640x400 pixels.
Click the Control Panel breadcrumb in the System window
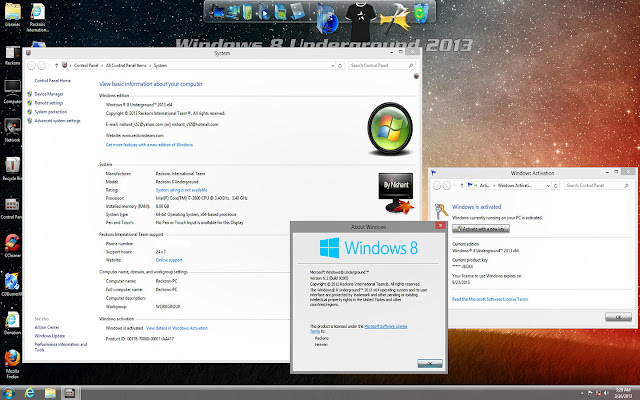pyautogui.click(x=86, y=66)
